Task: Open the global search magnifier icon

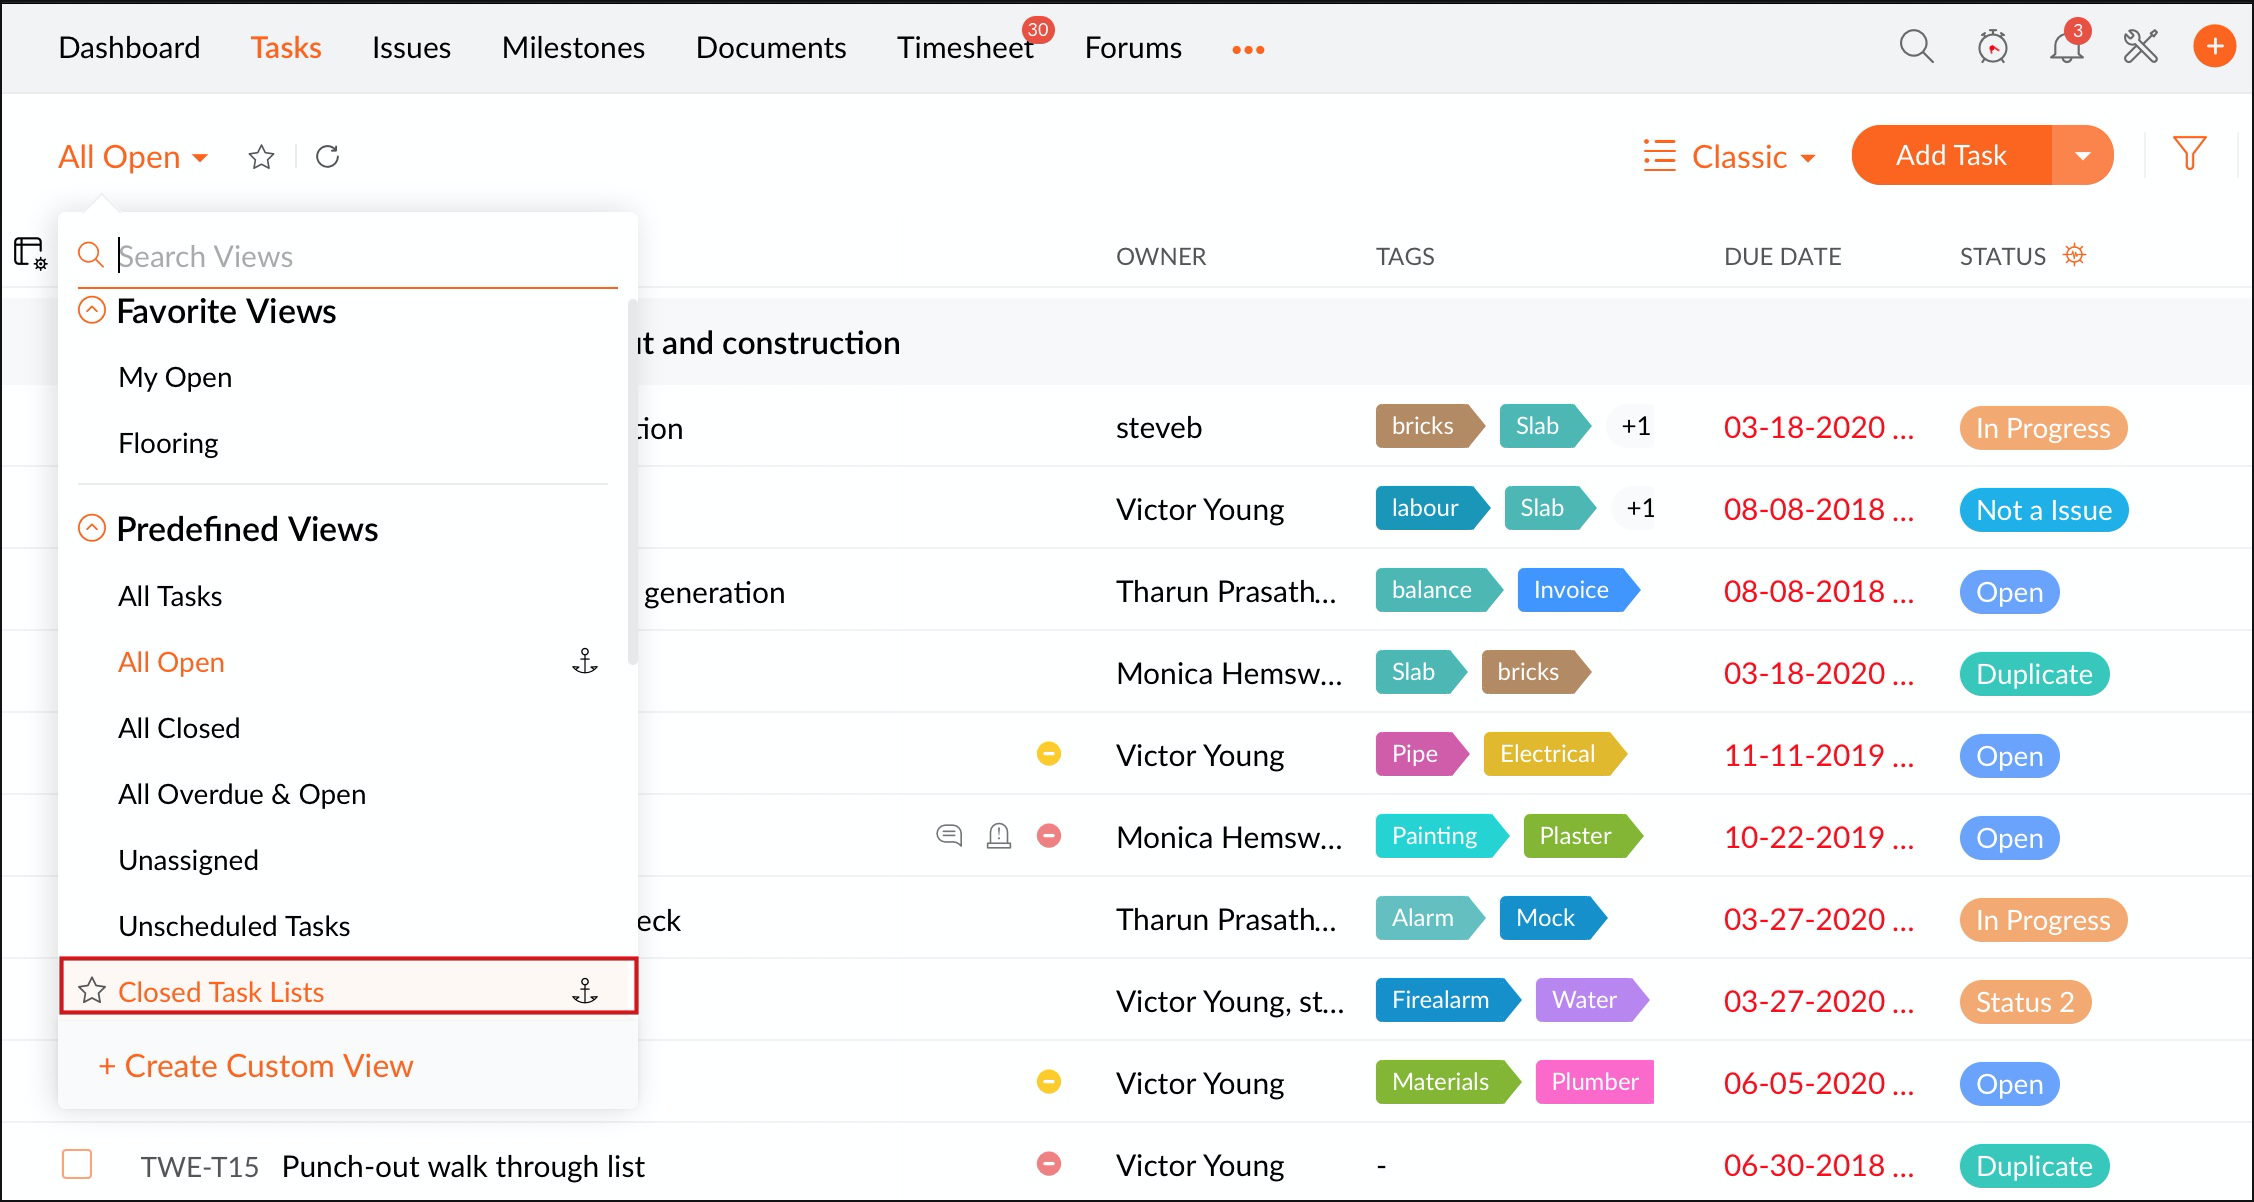Action: [1916, 47]
